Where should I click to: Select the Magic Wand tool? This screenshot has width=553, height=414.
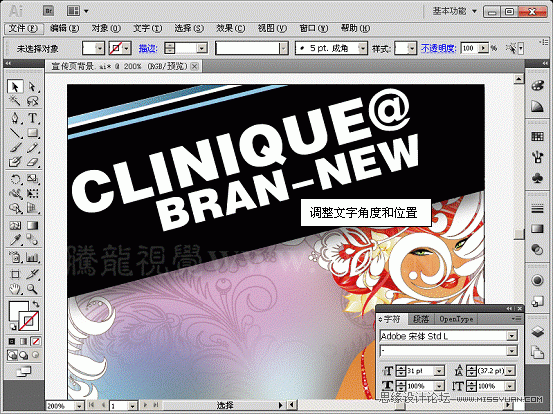click(15, 102)
